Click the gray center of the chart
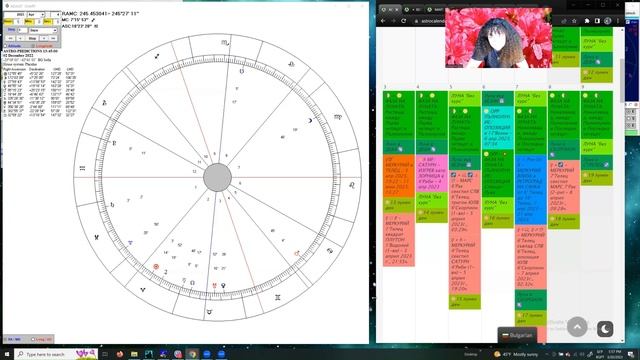The width and height of the screenshot is (640, 360). click(x=218, y=178)
